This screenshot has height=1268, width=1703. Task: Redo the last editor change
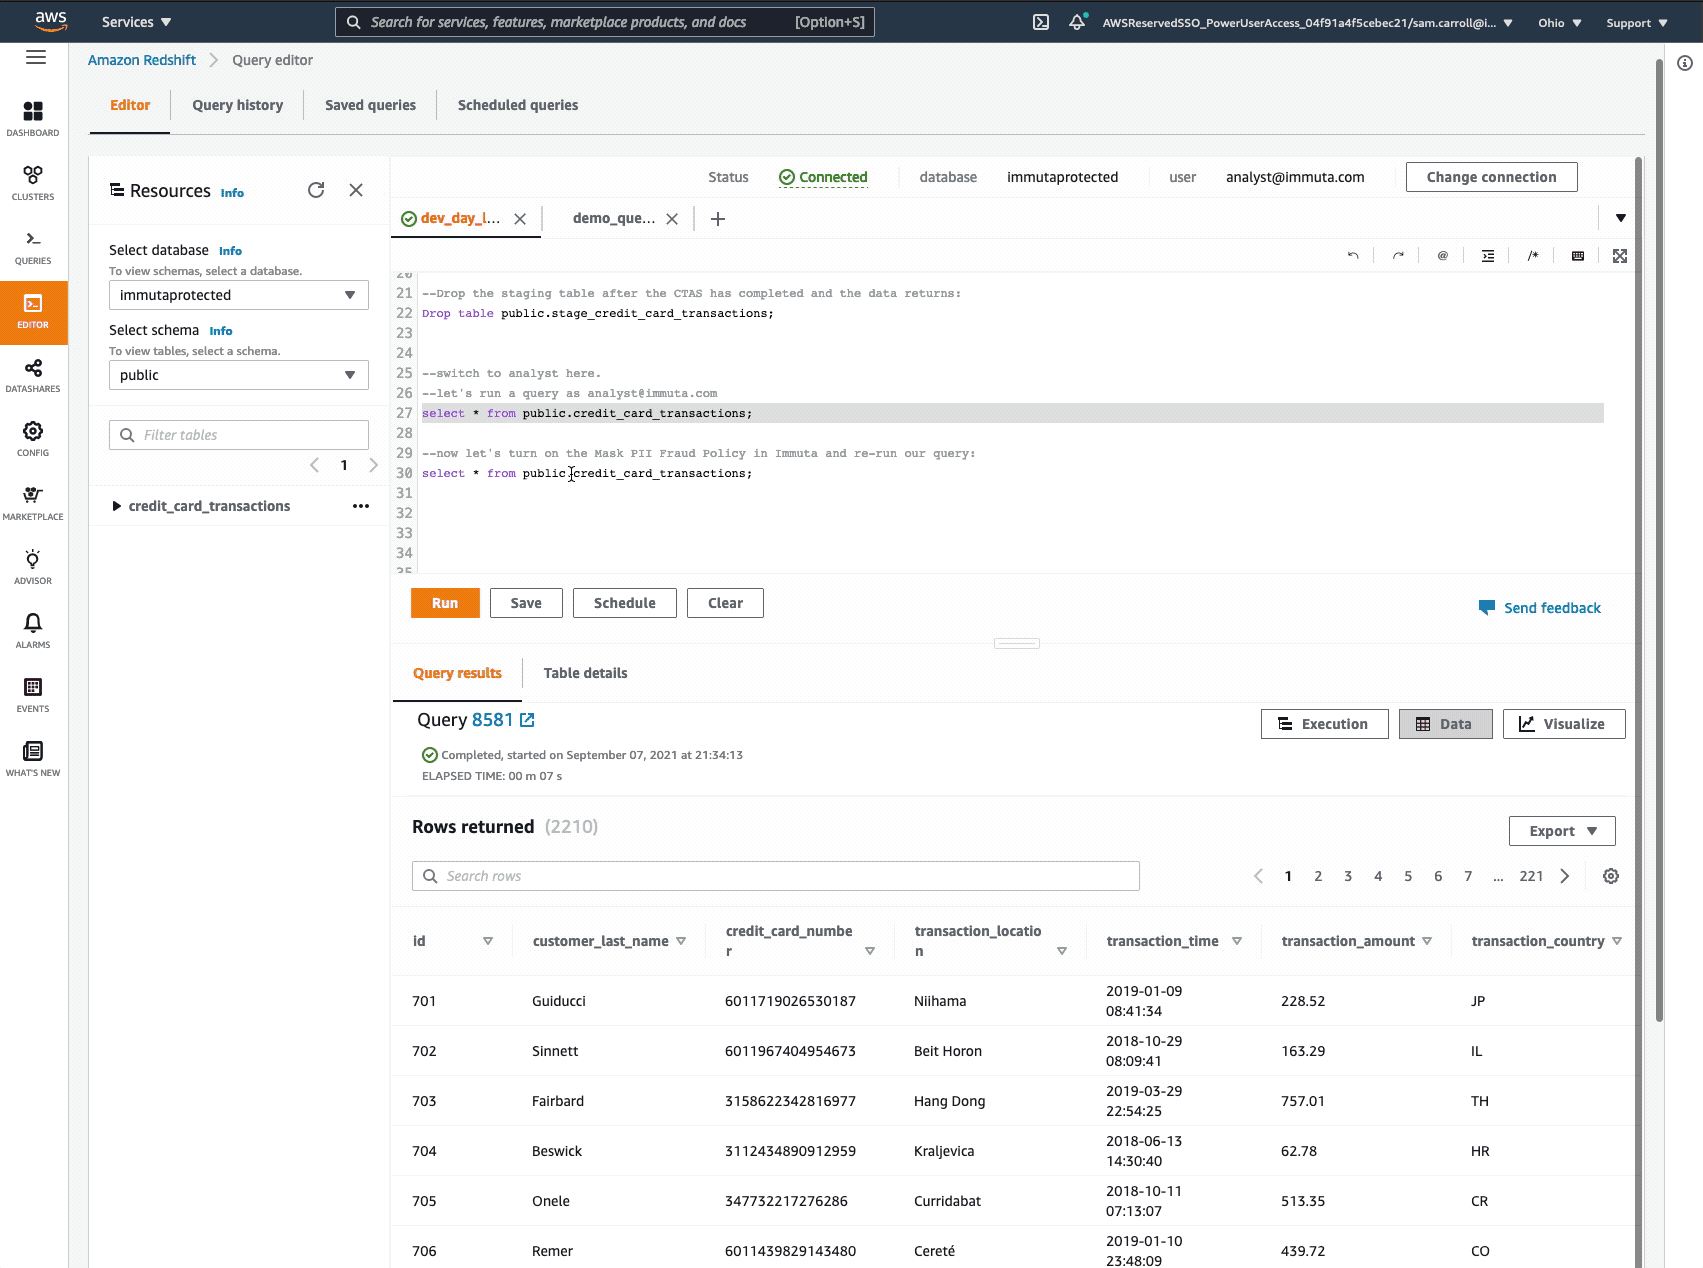coord(1398,256)
